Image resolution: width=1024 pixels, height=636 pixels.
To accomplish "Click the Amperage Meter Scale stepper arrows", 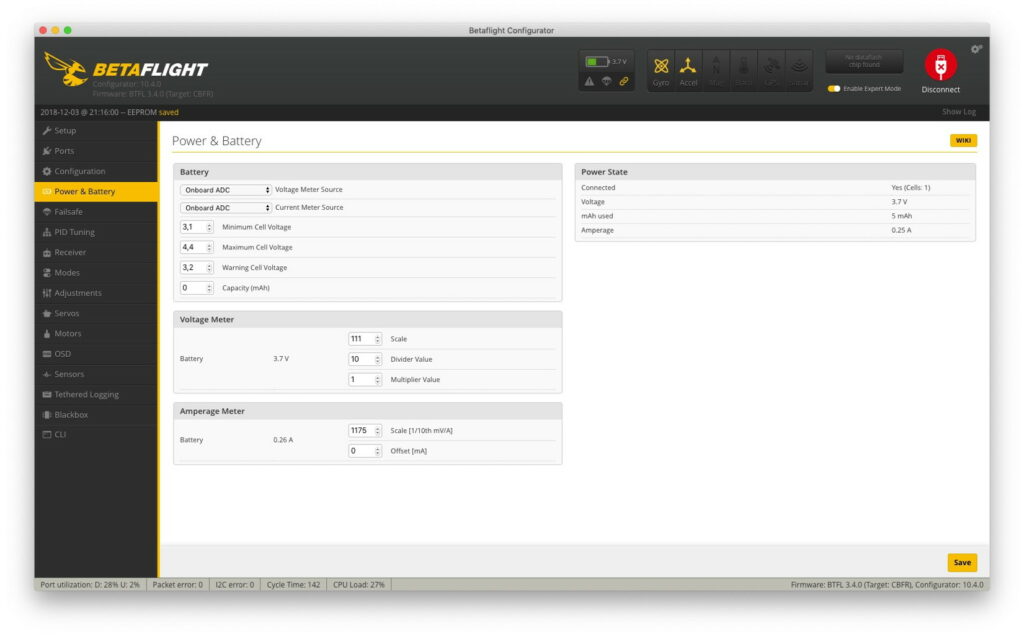I will click(x=377, y=431).
